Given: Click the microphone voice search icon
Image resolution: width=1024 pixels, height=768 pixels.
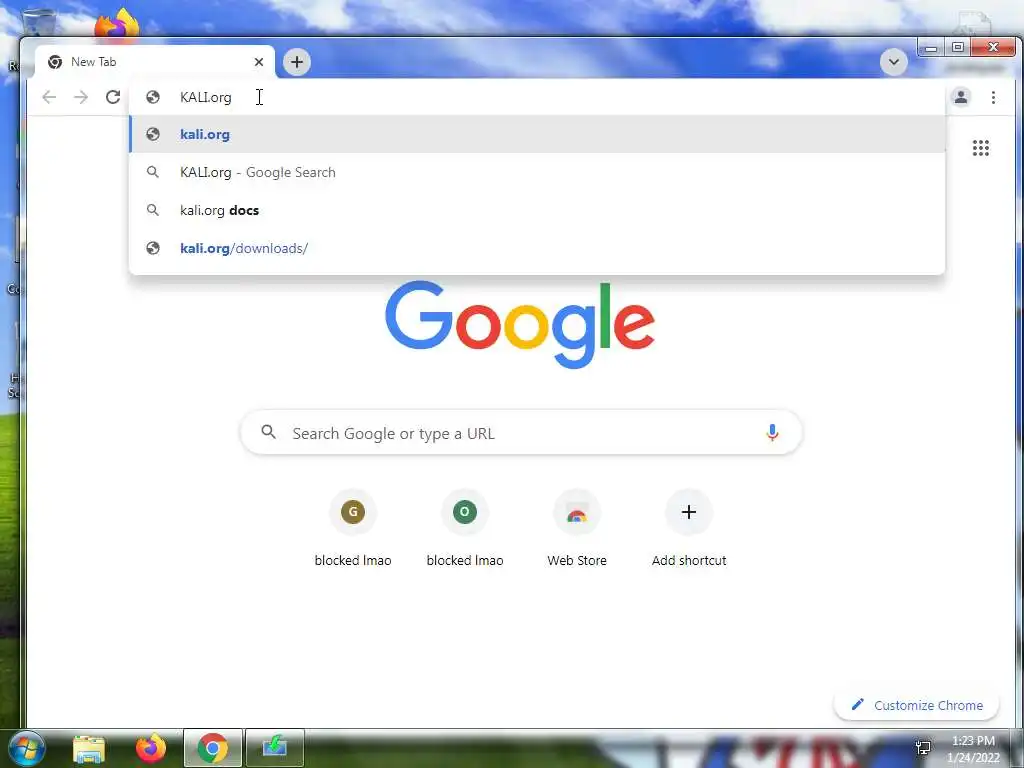Looking at the screenshot, I should [x=772, y=432].
